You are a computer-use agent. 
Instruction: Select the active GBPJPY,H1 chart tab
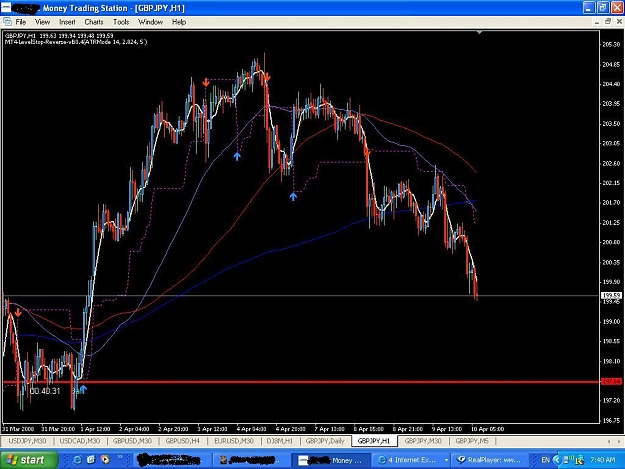[374, 441]
